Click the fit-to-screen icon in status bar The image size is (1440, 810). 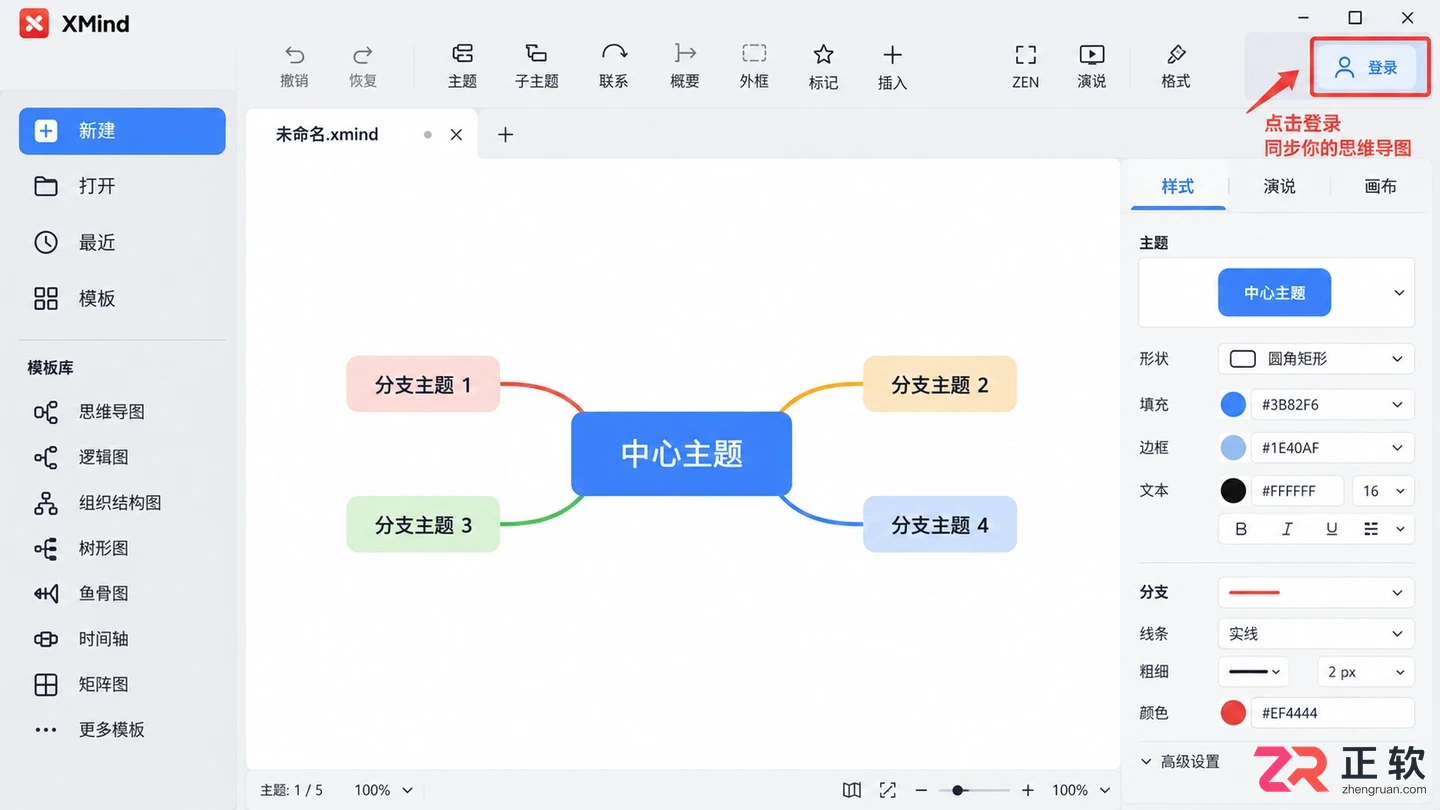click(x=888, y=790)
